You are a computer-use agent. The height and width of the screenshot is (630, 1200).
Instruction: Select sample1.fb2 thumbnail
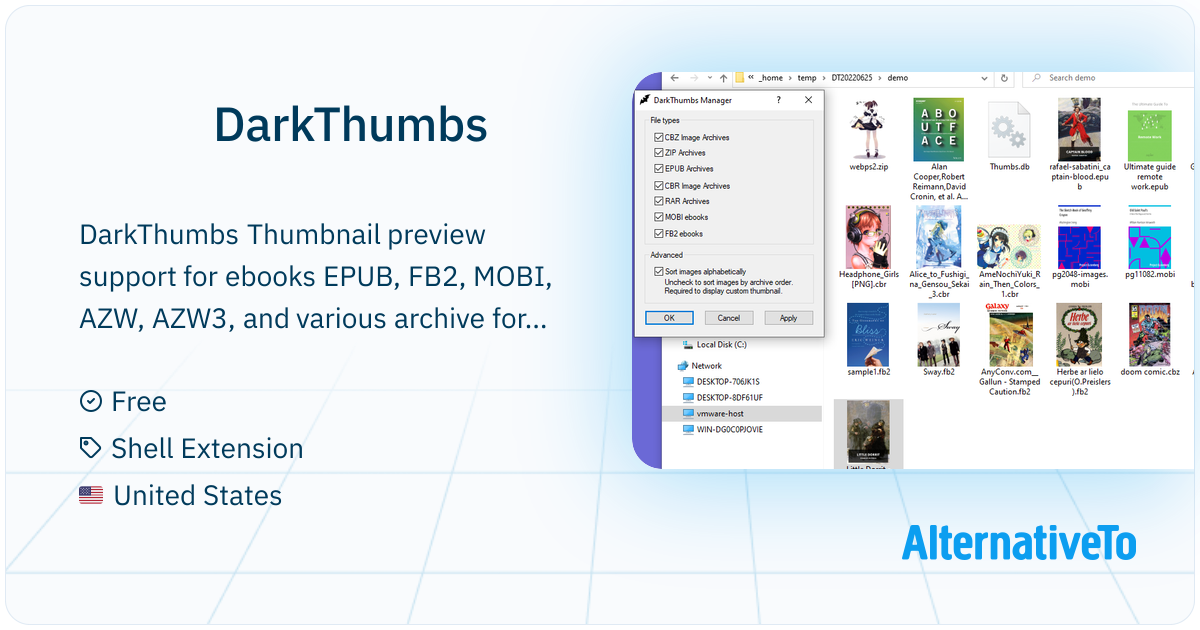coord(868,335)
